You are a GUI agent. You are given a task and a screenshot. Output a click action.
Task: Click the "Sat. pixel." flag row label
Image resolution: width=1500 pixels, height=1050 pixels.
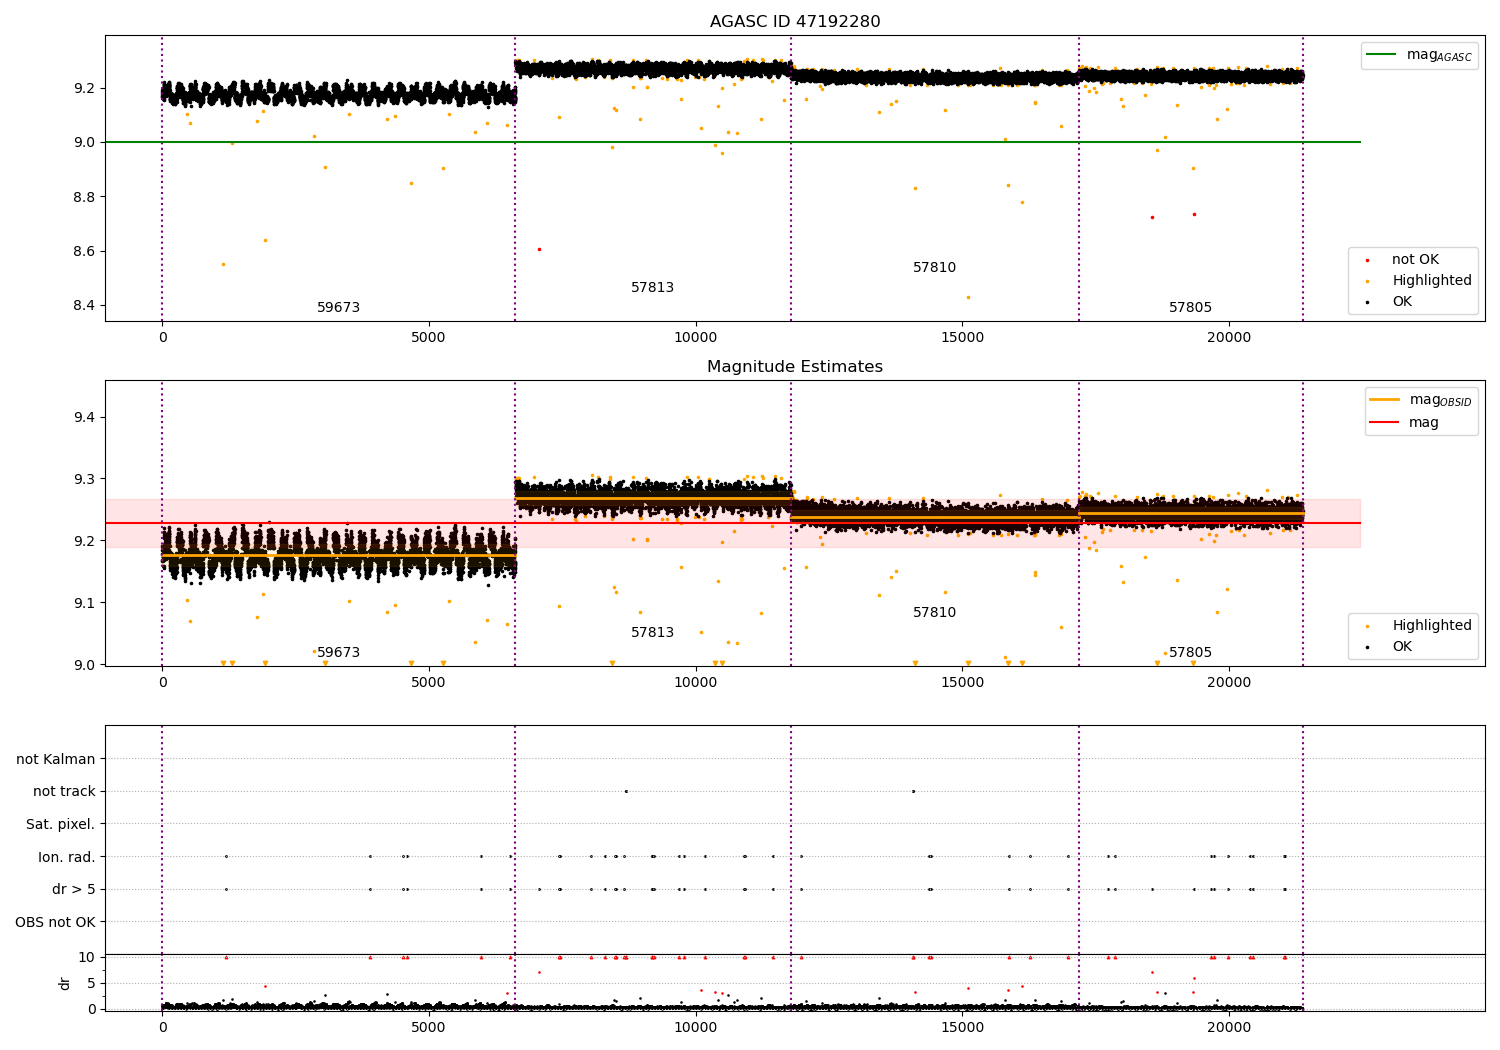coord(60,825)
